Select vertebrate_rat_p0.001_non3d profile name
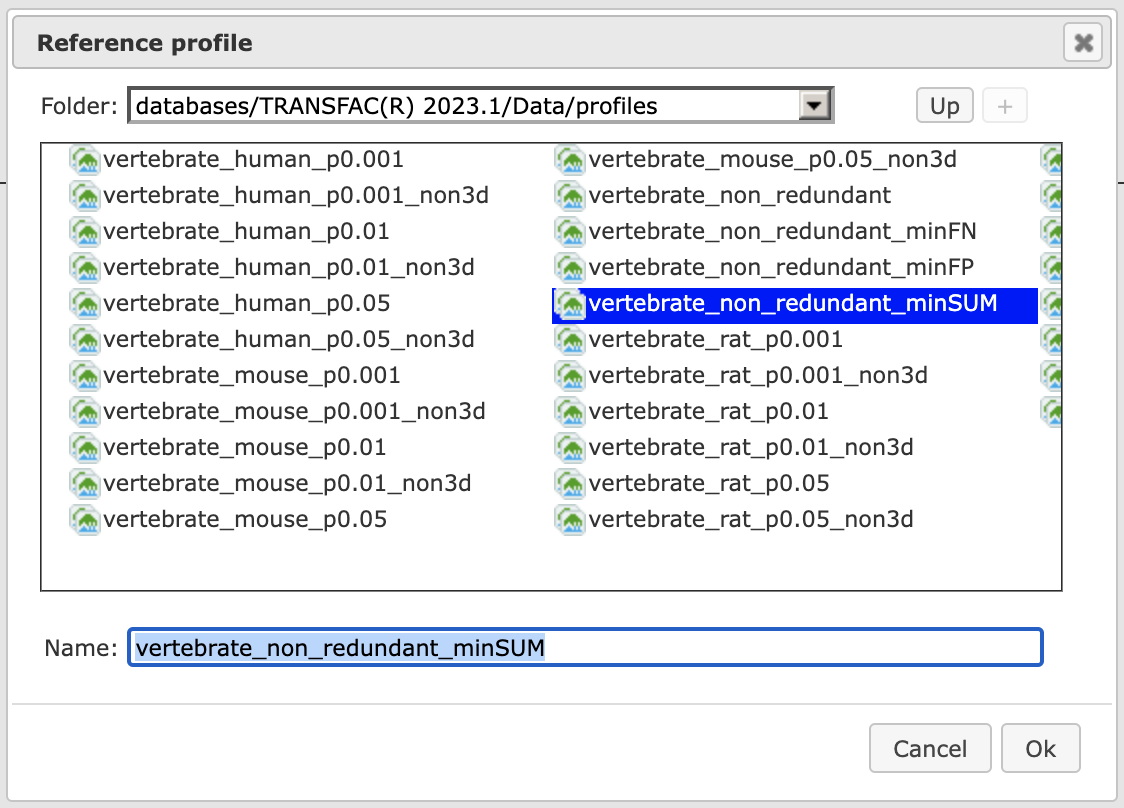 [758, 375]
